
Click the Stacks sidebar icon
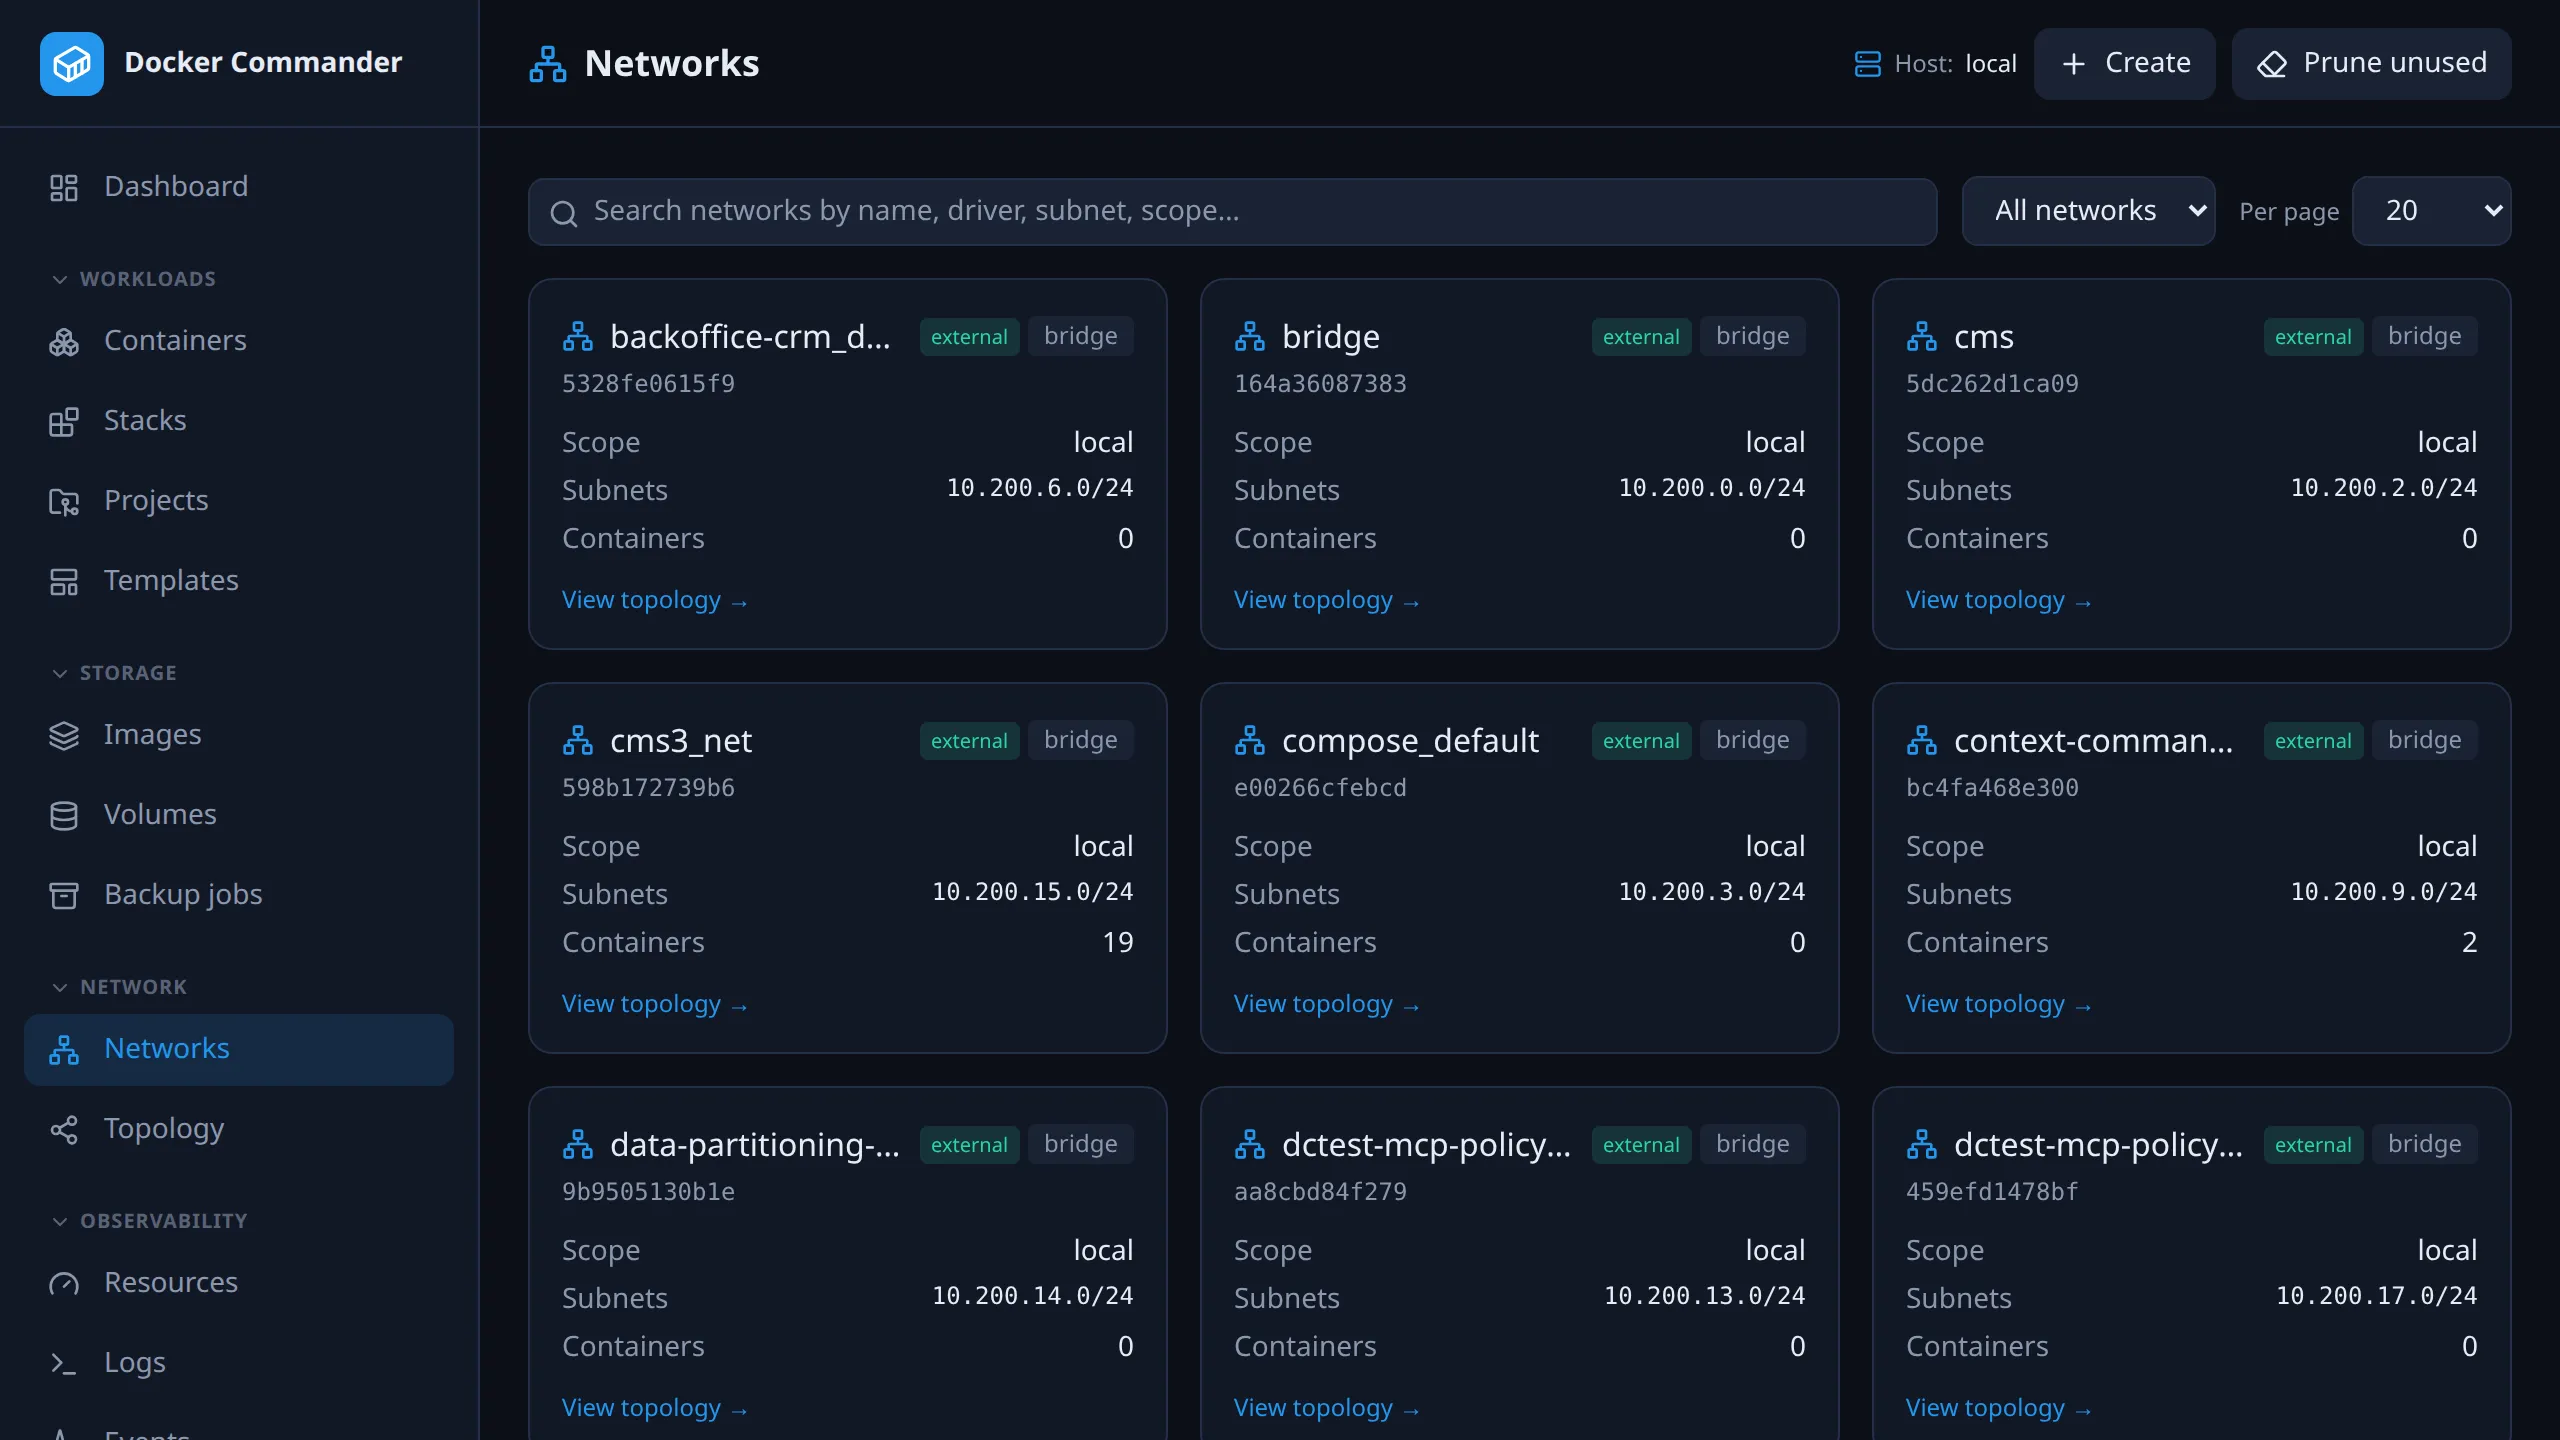pos(64,421)
